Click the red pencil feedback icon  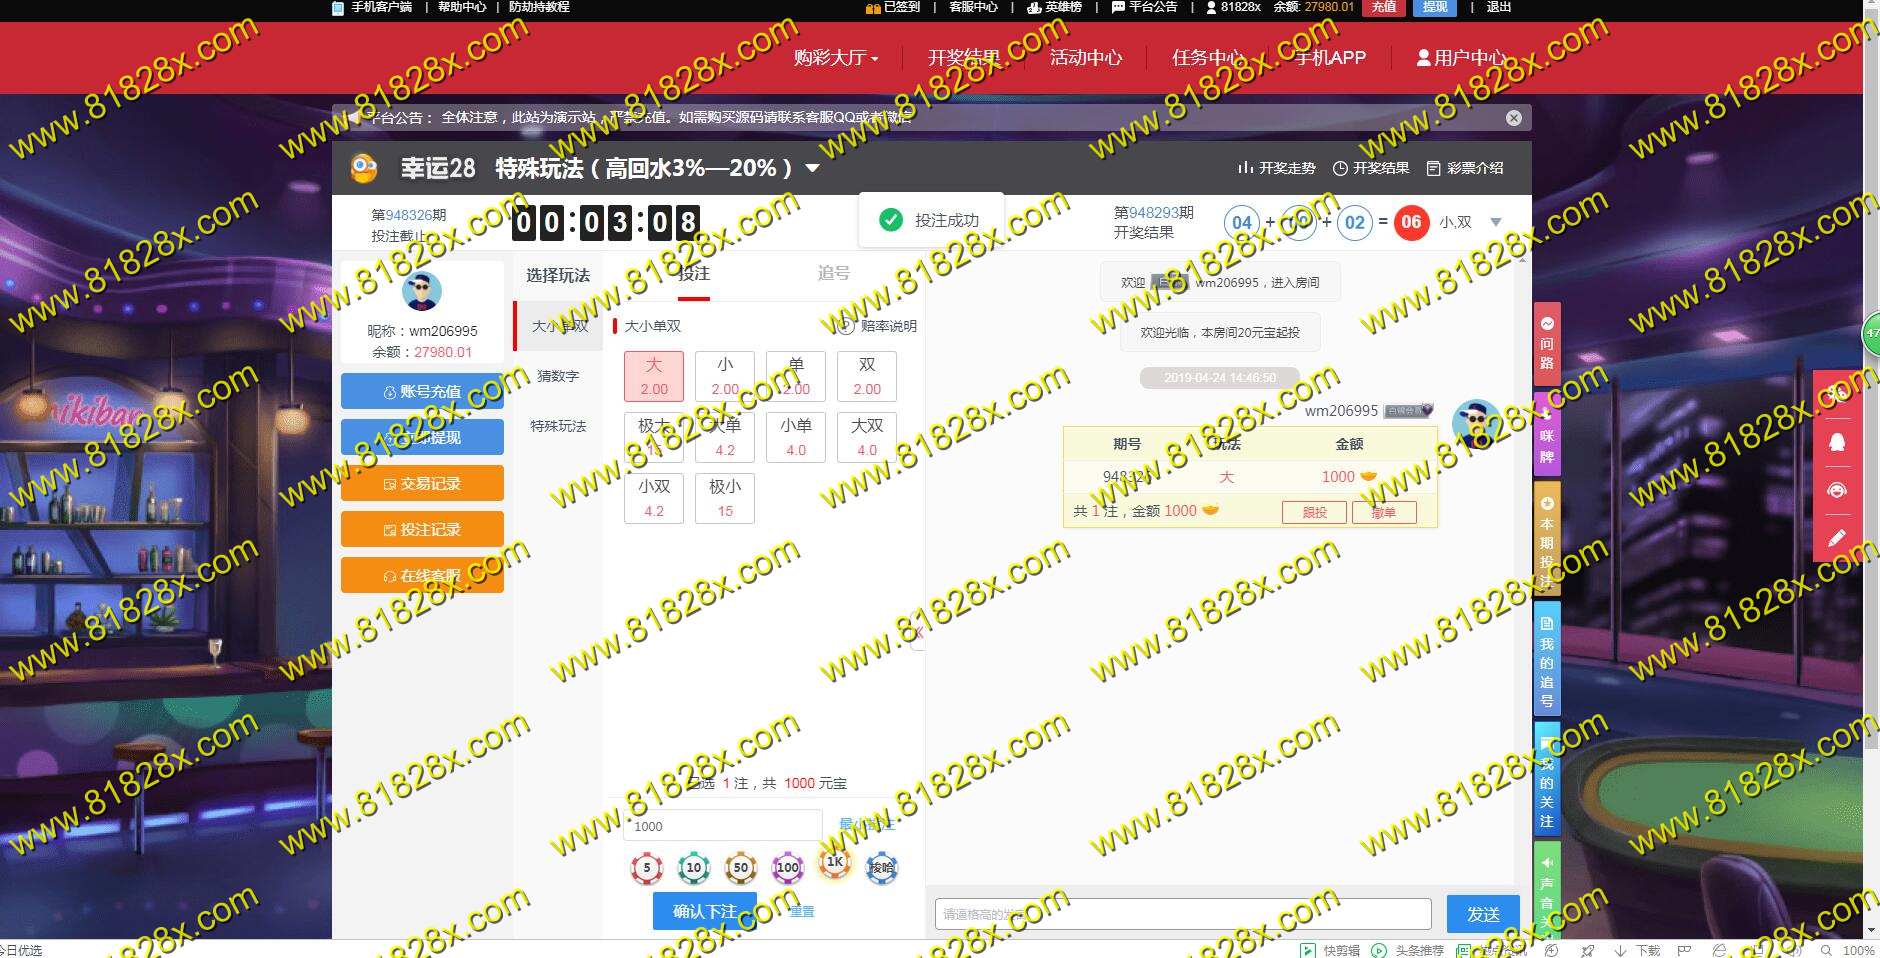click(x=1837, y=538)
